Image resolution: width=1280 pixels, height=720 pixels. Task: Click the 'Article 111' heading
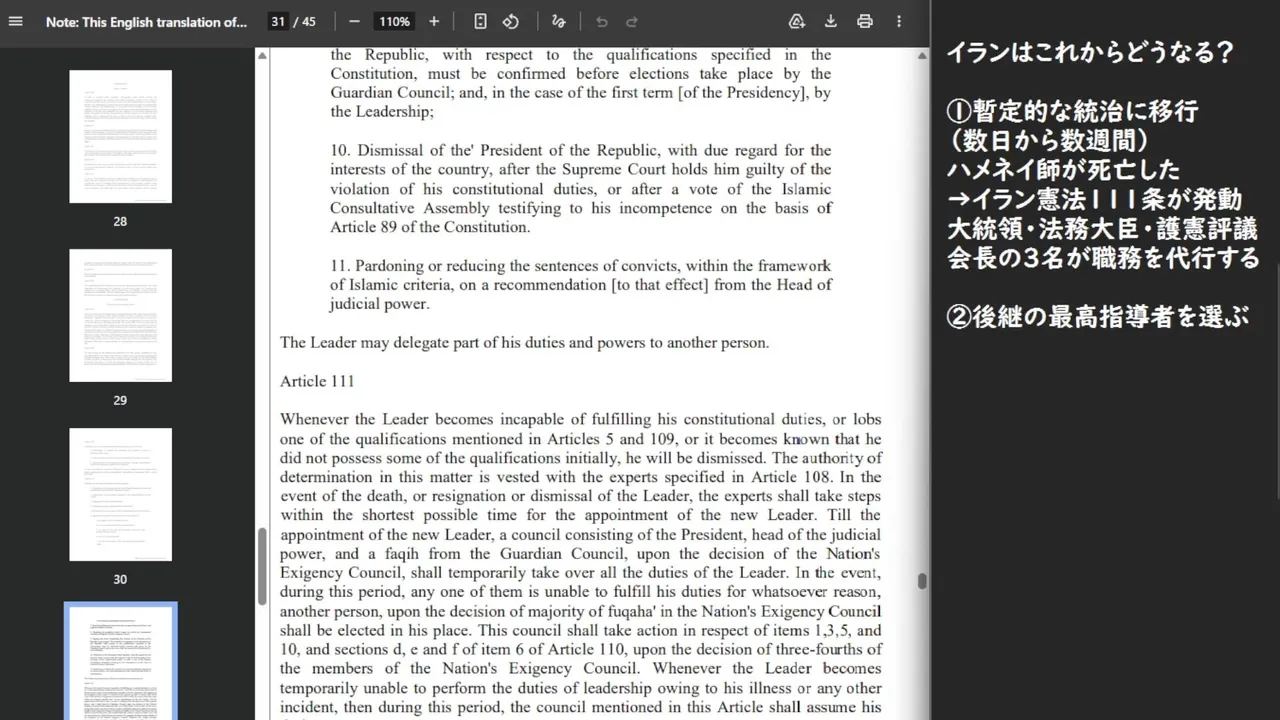click(x=317, y=381)
